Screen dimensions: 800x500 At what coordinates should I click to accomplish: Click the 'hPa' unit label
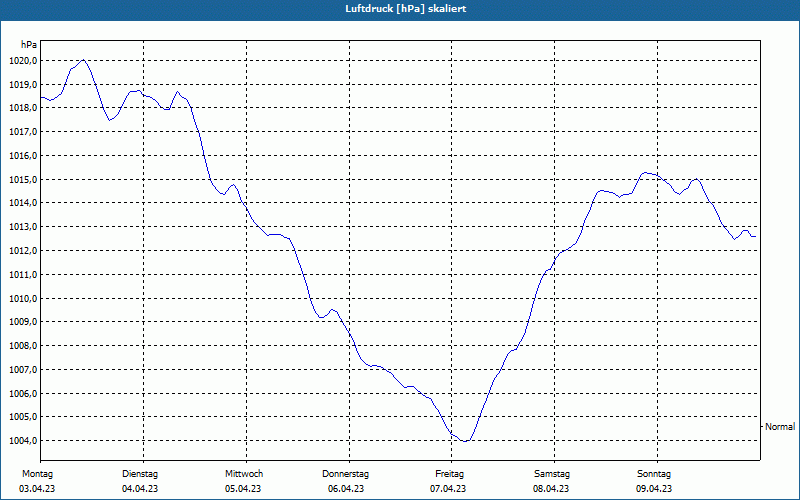(29, 45)
